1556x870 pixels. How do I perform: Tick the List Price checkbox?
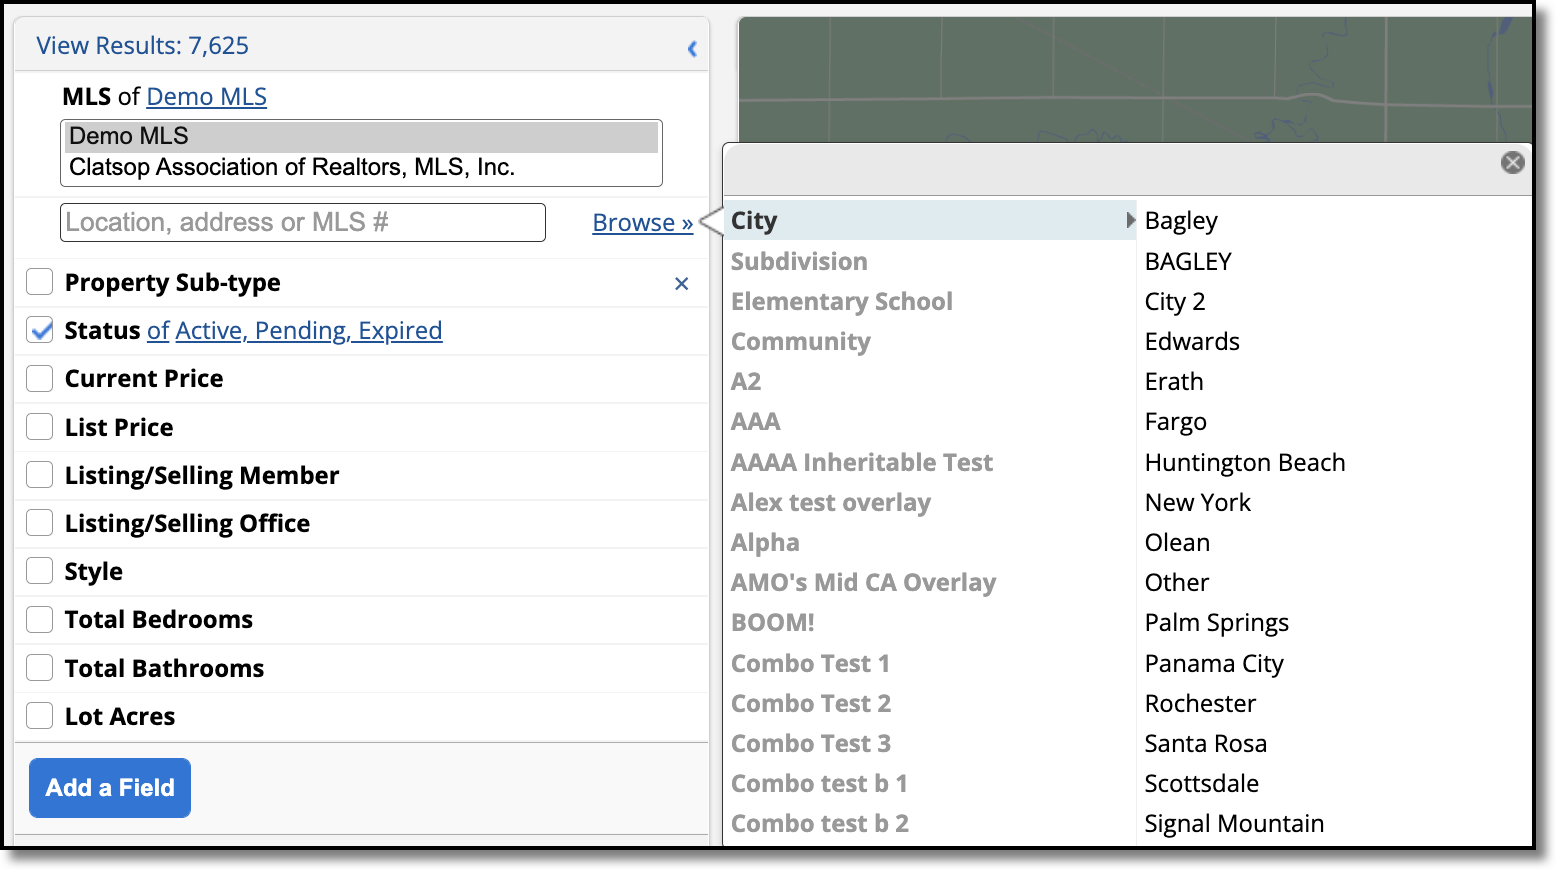coord(40,427)
